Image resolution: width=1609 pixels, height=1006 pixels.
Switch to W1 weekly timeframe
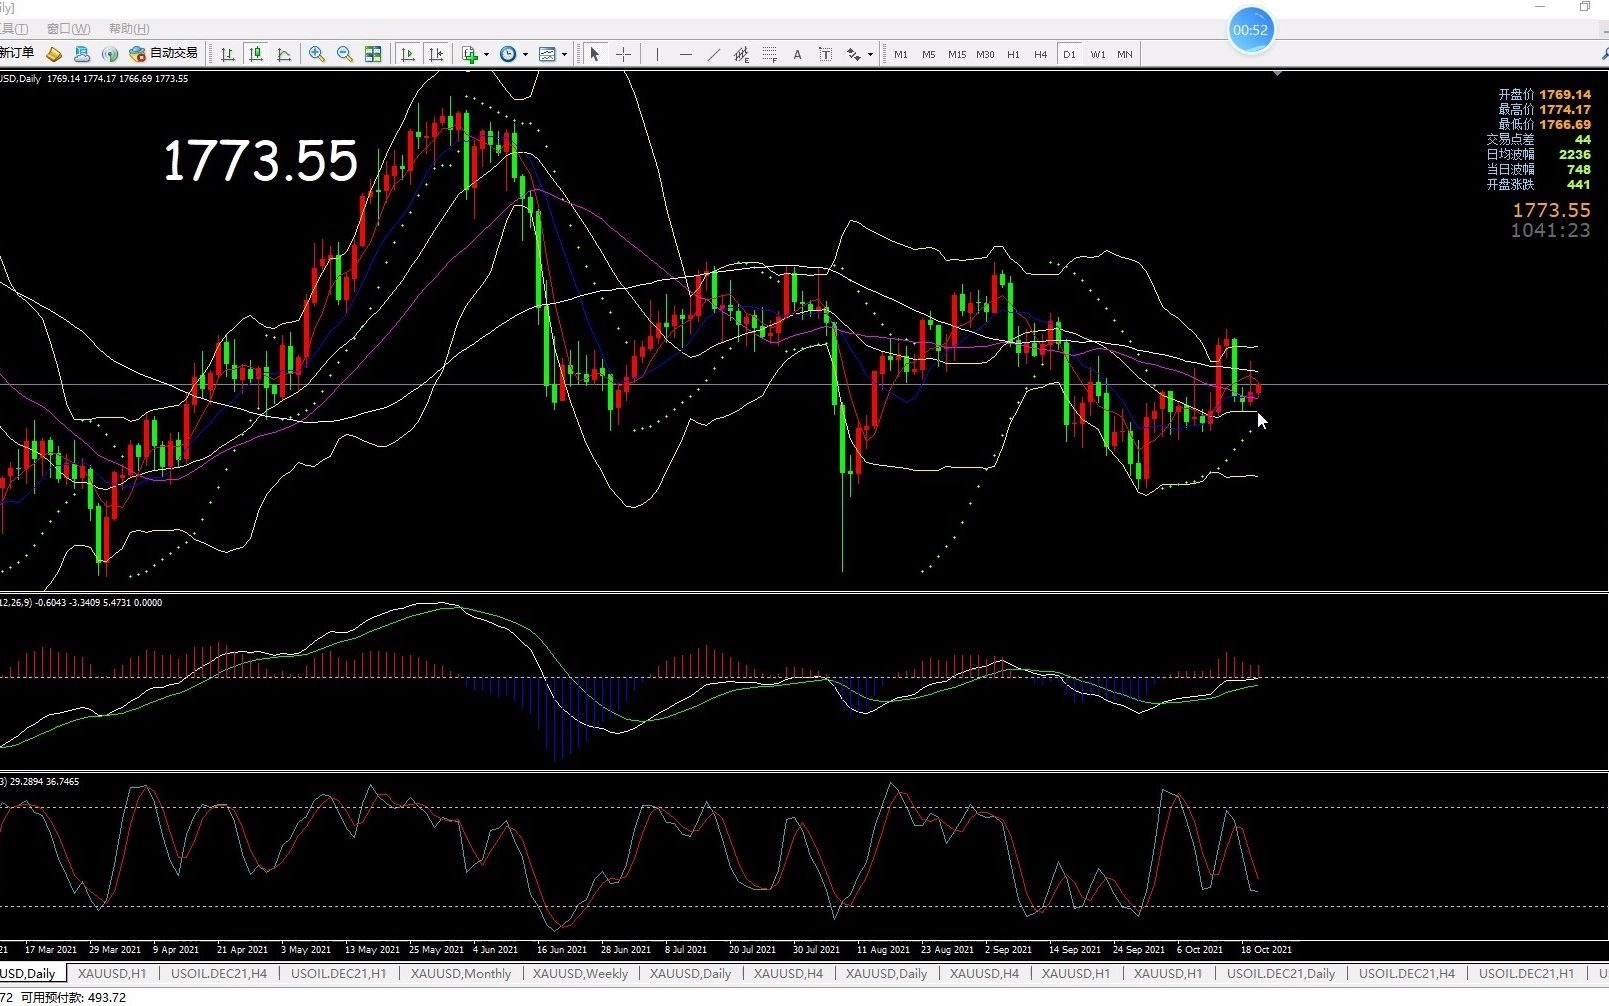[x=1097, y=54]
